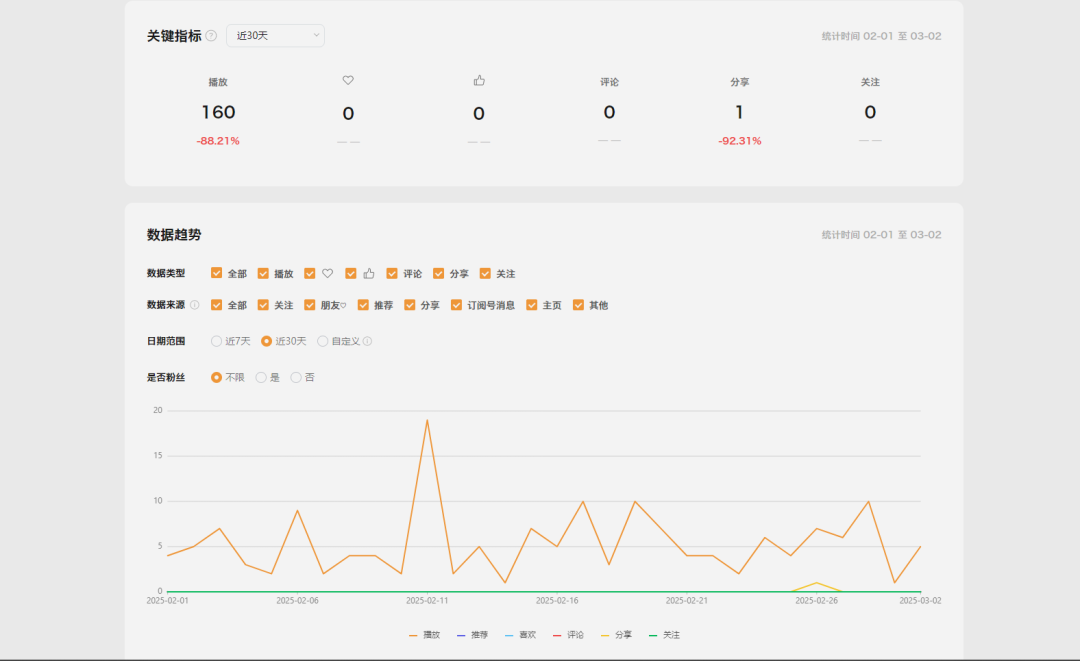Toggle the heart data type checkbox
Image resolution: width=1080 pixels, height=661 pixels.
[310, 273]
